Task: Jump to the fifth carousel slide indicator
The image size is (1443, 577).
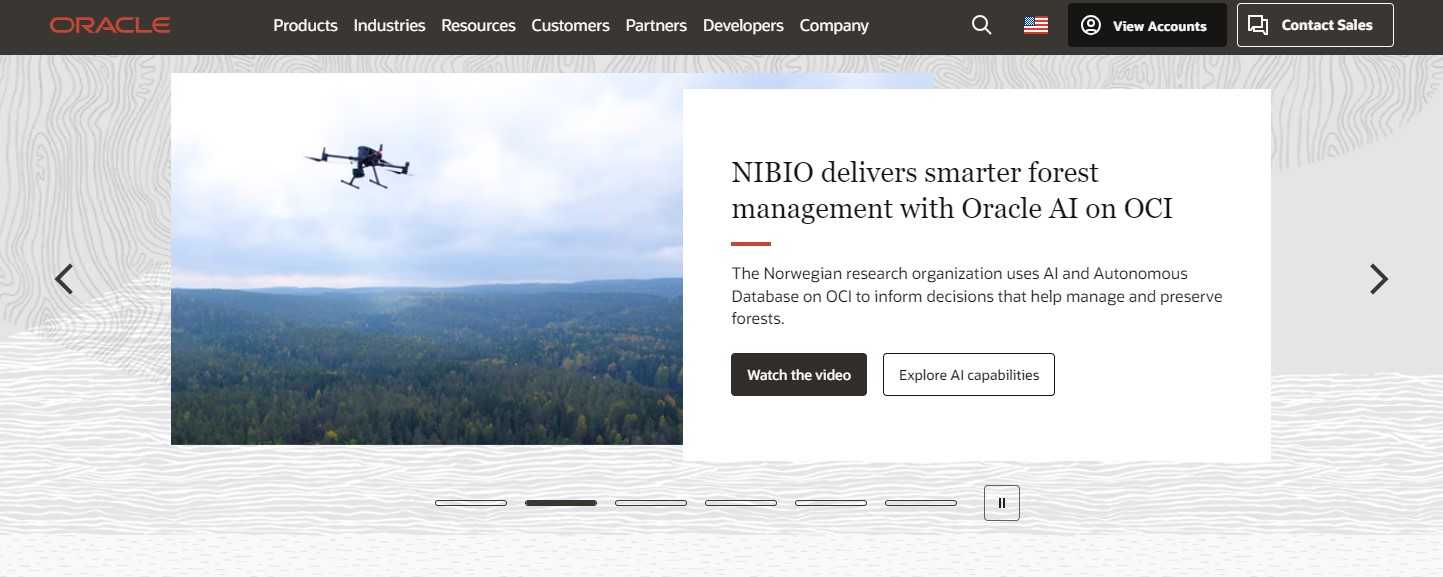Action: (831, 503)
